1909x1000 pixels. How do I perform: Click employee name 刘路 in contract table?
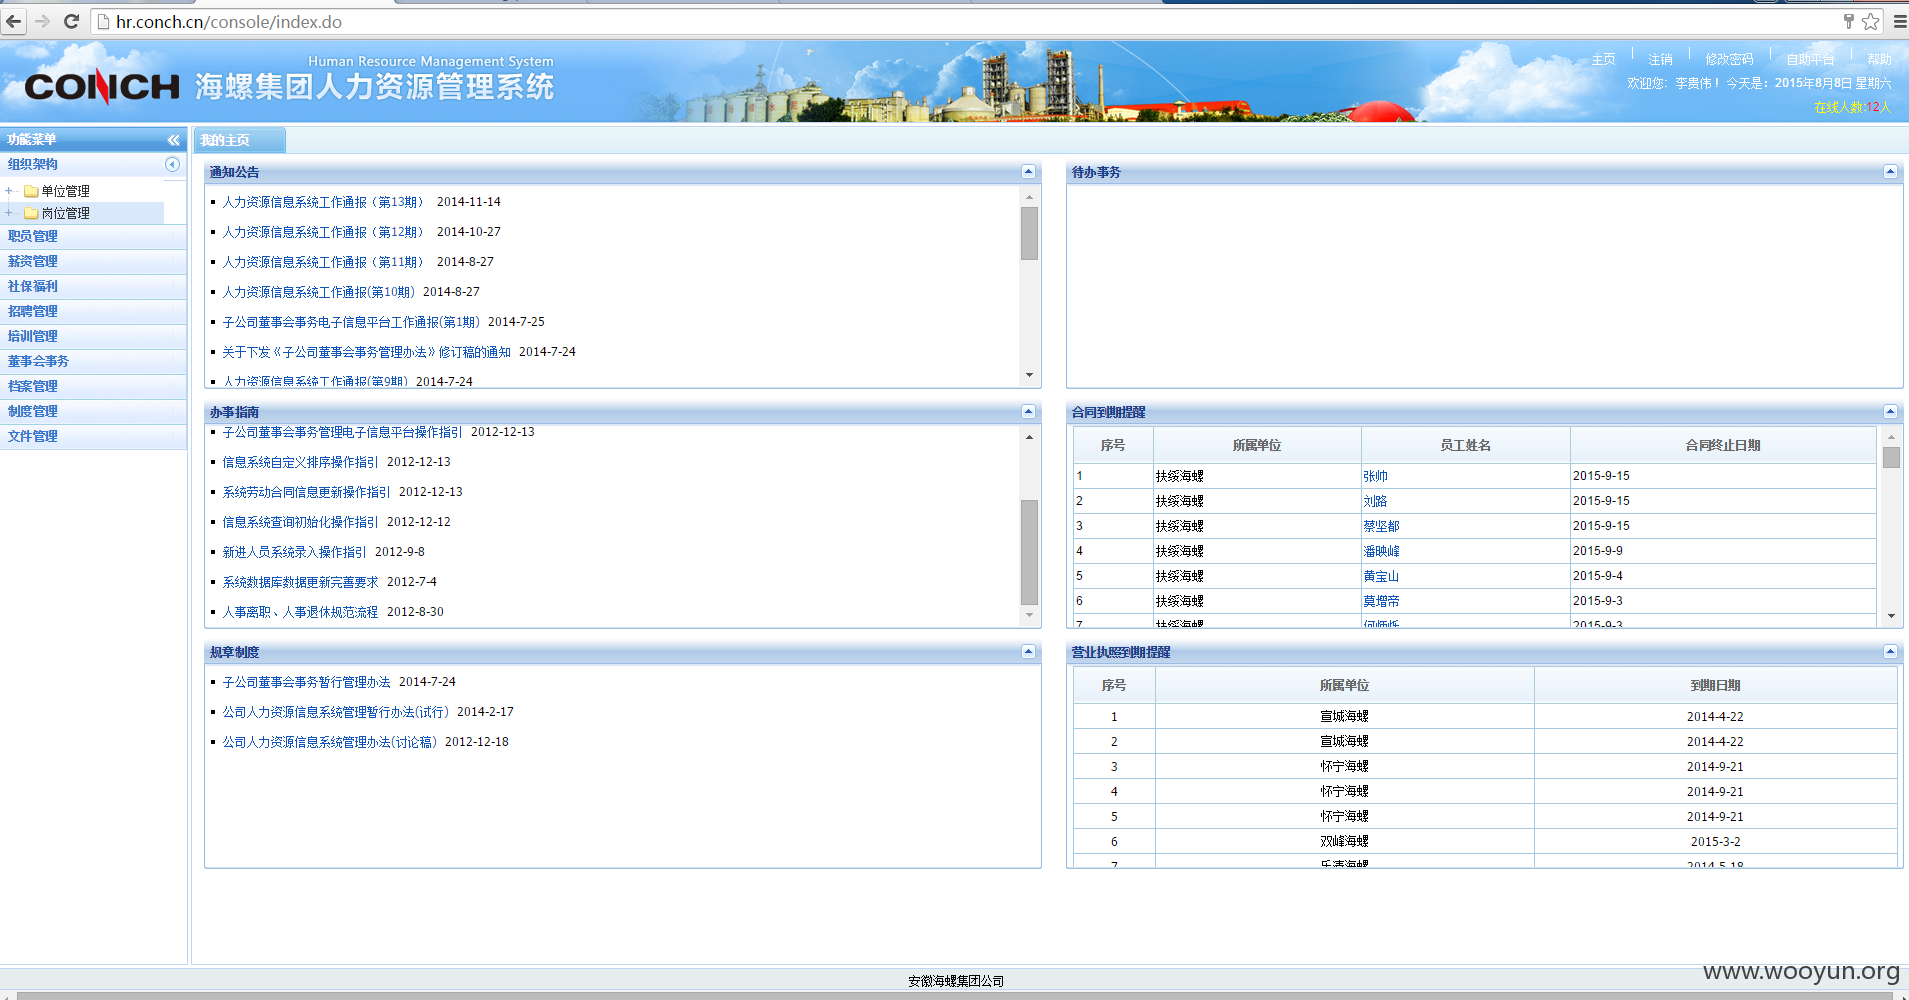tap(1375, 501)
